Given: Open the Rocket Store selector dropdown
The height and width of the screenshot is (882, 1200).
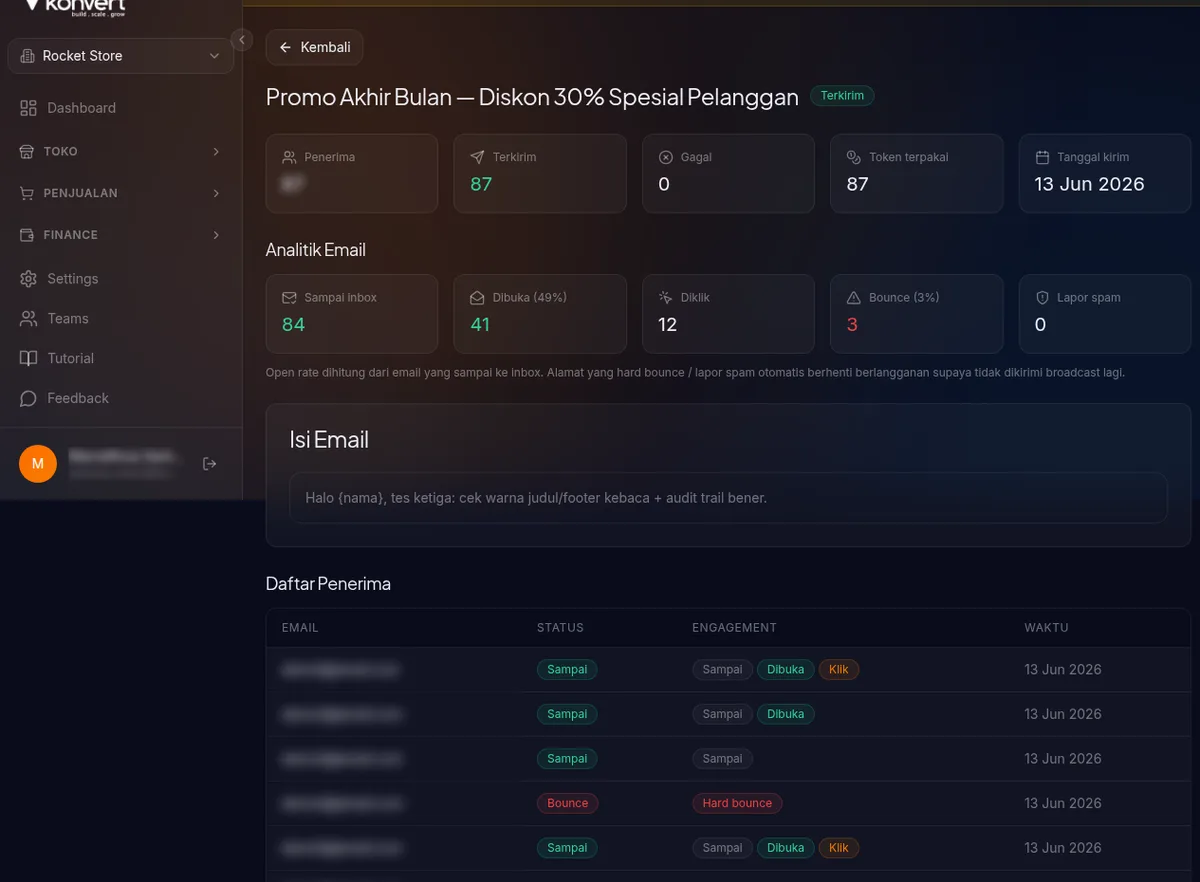Looking at the screenshot, I should [x=121, y=56].
